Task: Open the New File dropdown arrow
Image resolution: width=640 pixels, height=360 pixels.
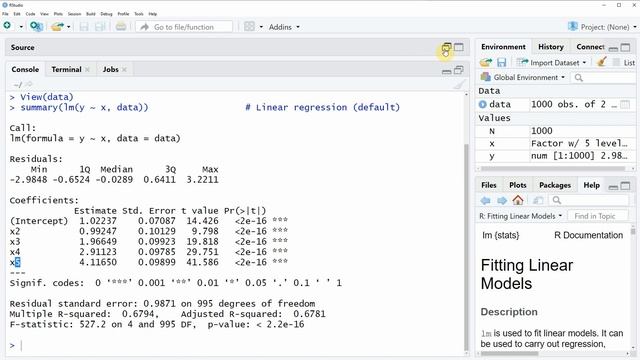Action: pyautogui.click(x=21, y=27)
